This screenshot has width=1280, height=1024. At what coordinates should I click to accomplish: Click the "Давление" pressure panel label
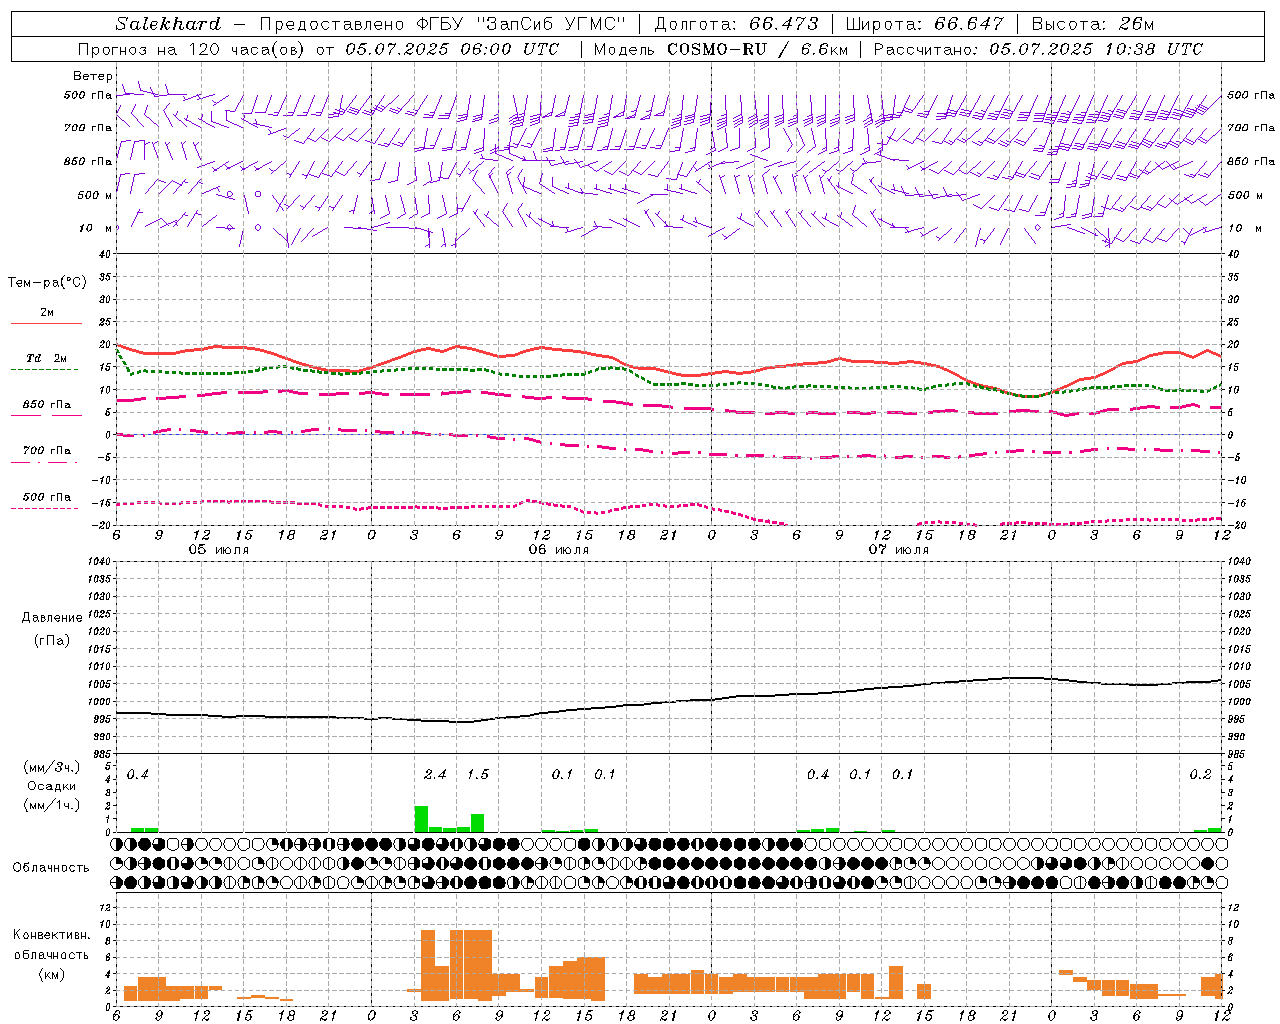click(52, 618)
